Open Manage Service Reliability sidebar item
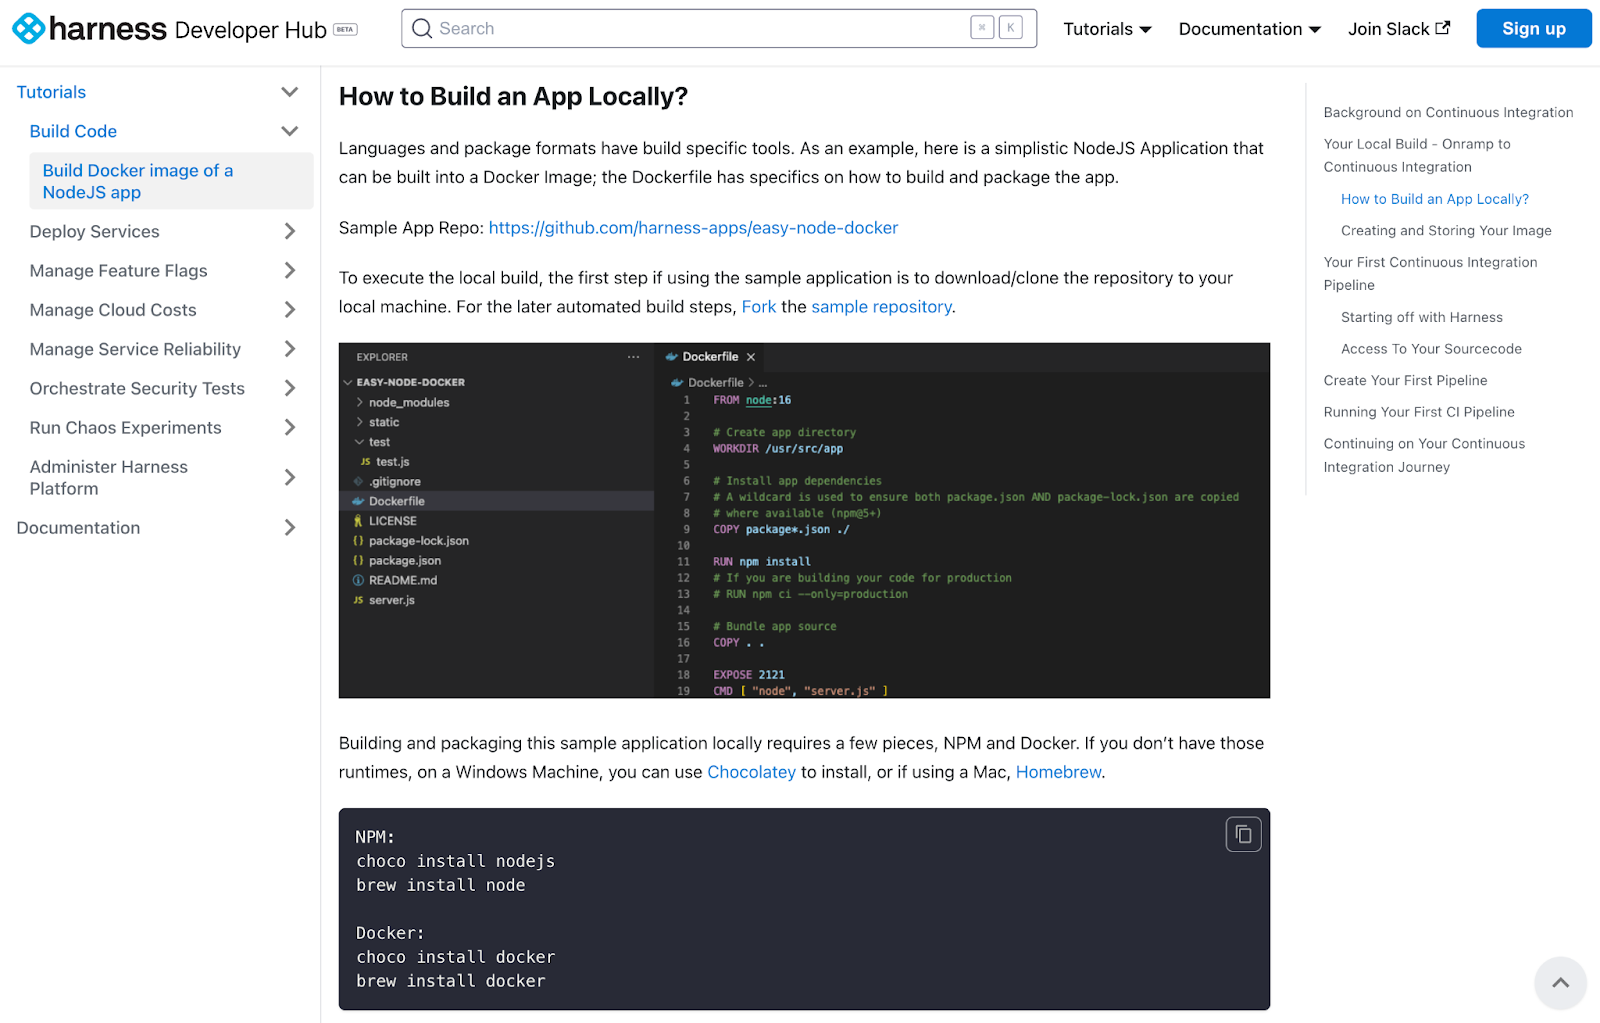The image size is (1600, 1023). [135, 349]
